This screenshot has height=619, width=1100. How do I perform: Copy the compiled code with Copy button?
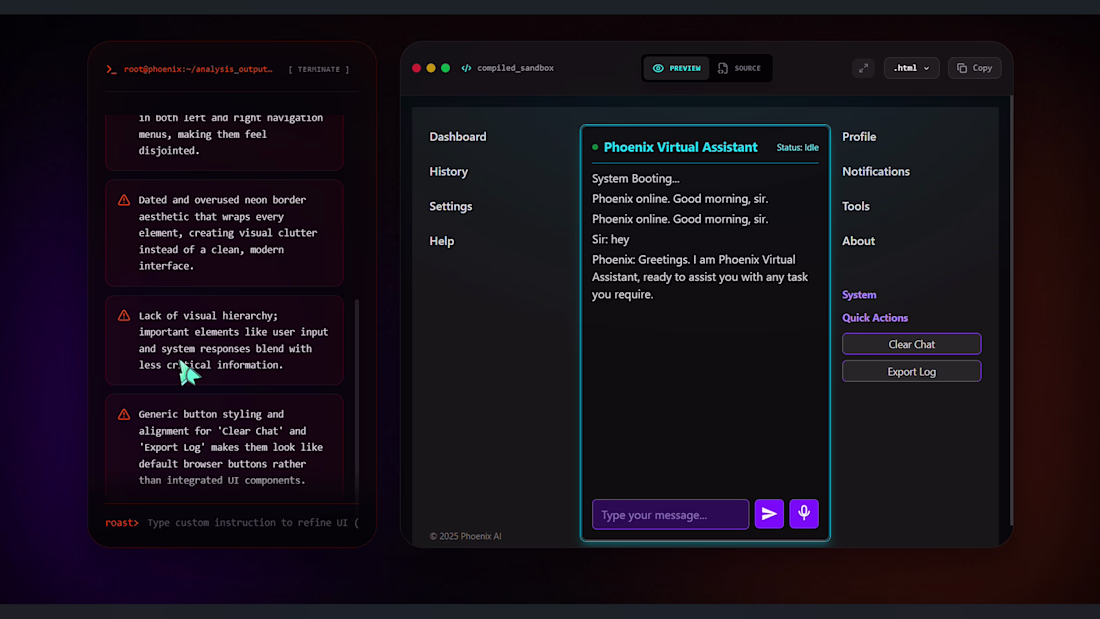point(974,68)
